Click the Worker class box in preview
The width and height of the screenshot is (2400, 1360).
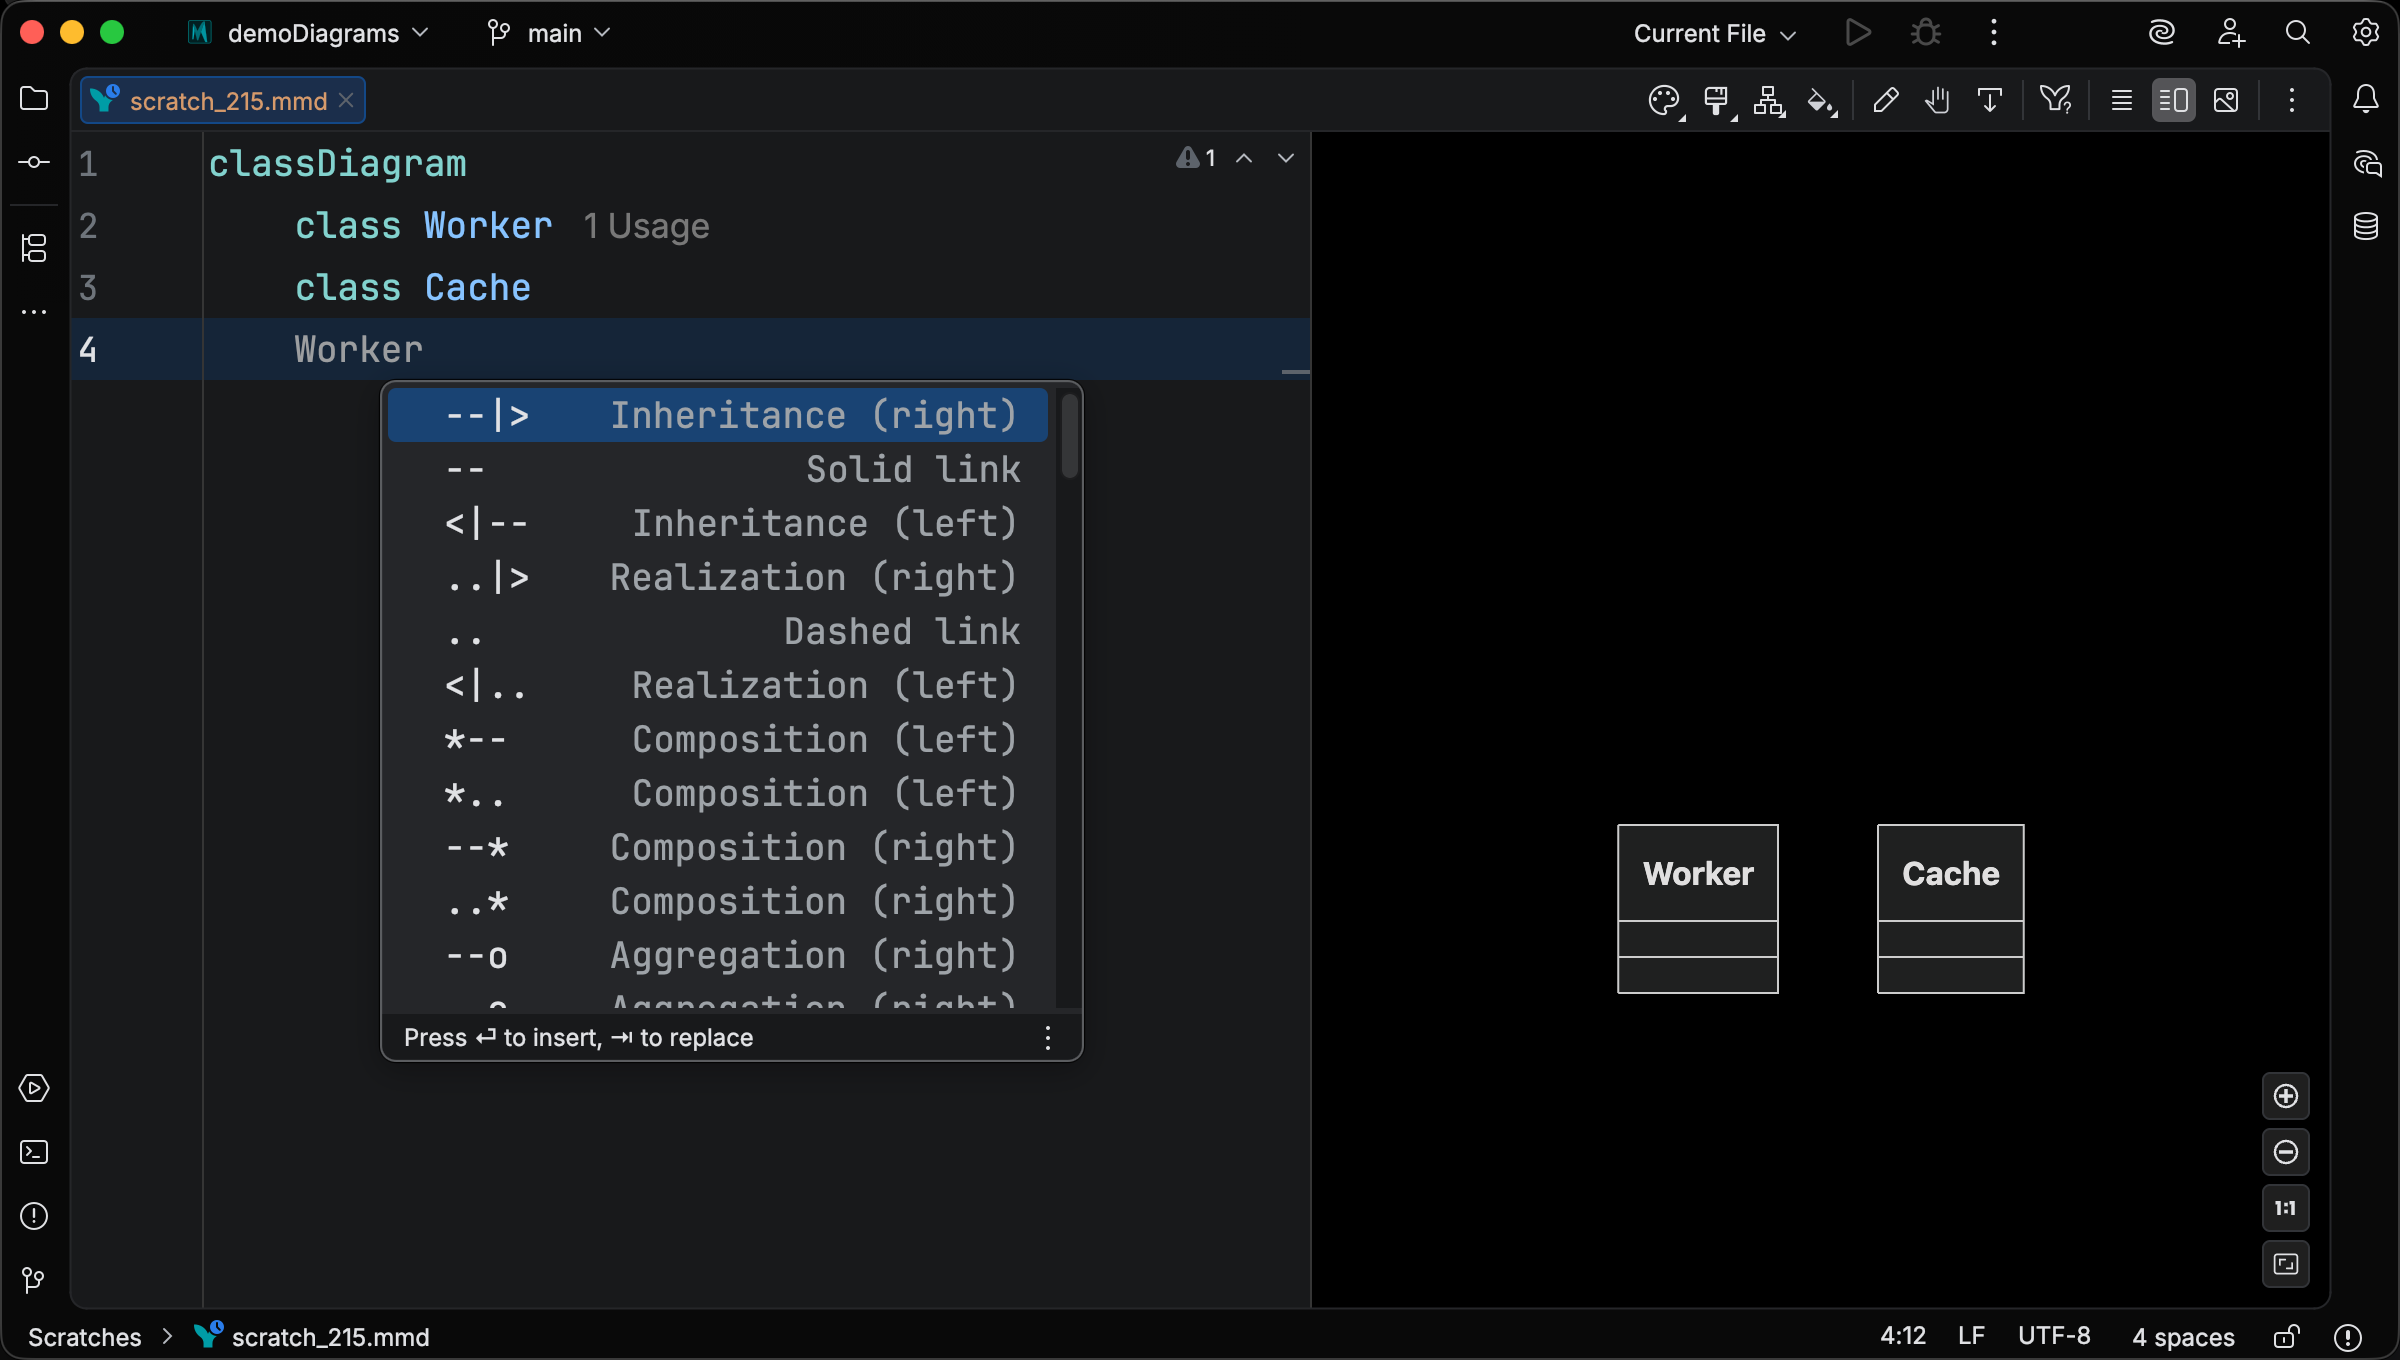point(1698,909)
